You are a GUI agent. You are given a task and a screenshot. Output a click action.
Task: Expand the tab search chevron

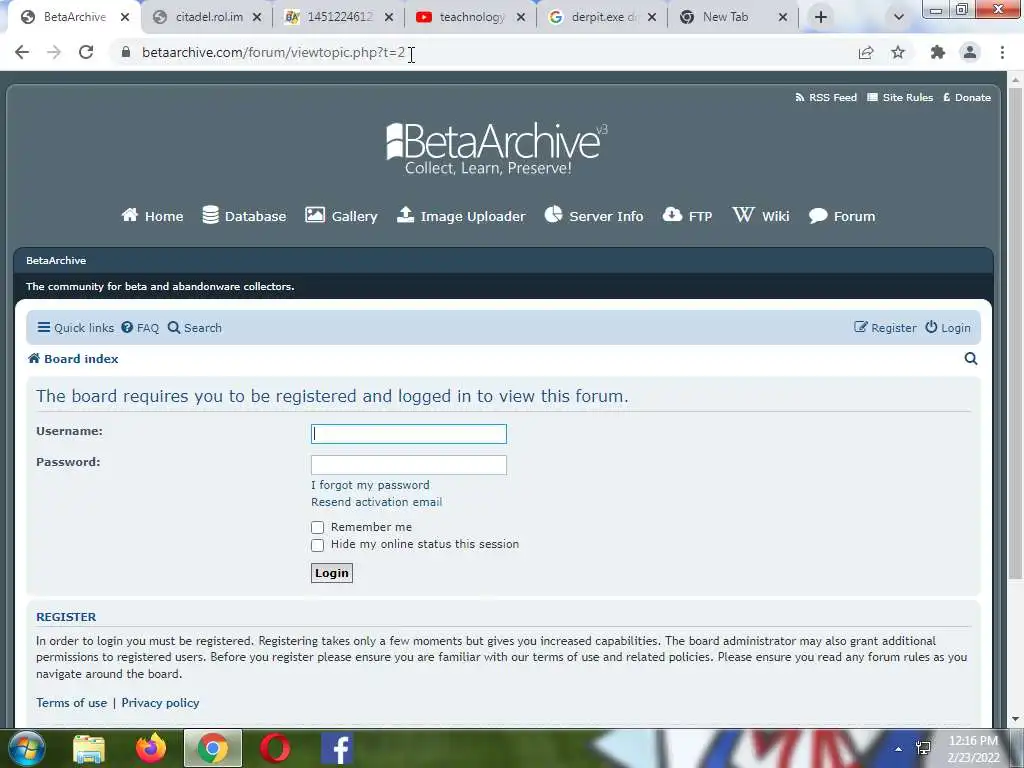pyautogui.click(x=899, y=17)
